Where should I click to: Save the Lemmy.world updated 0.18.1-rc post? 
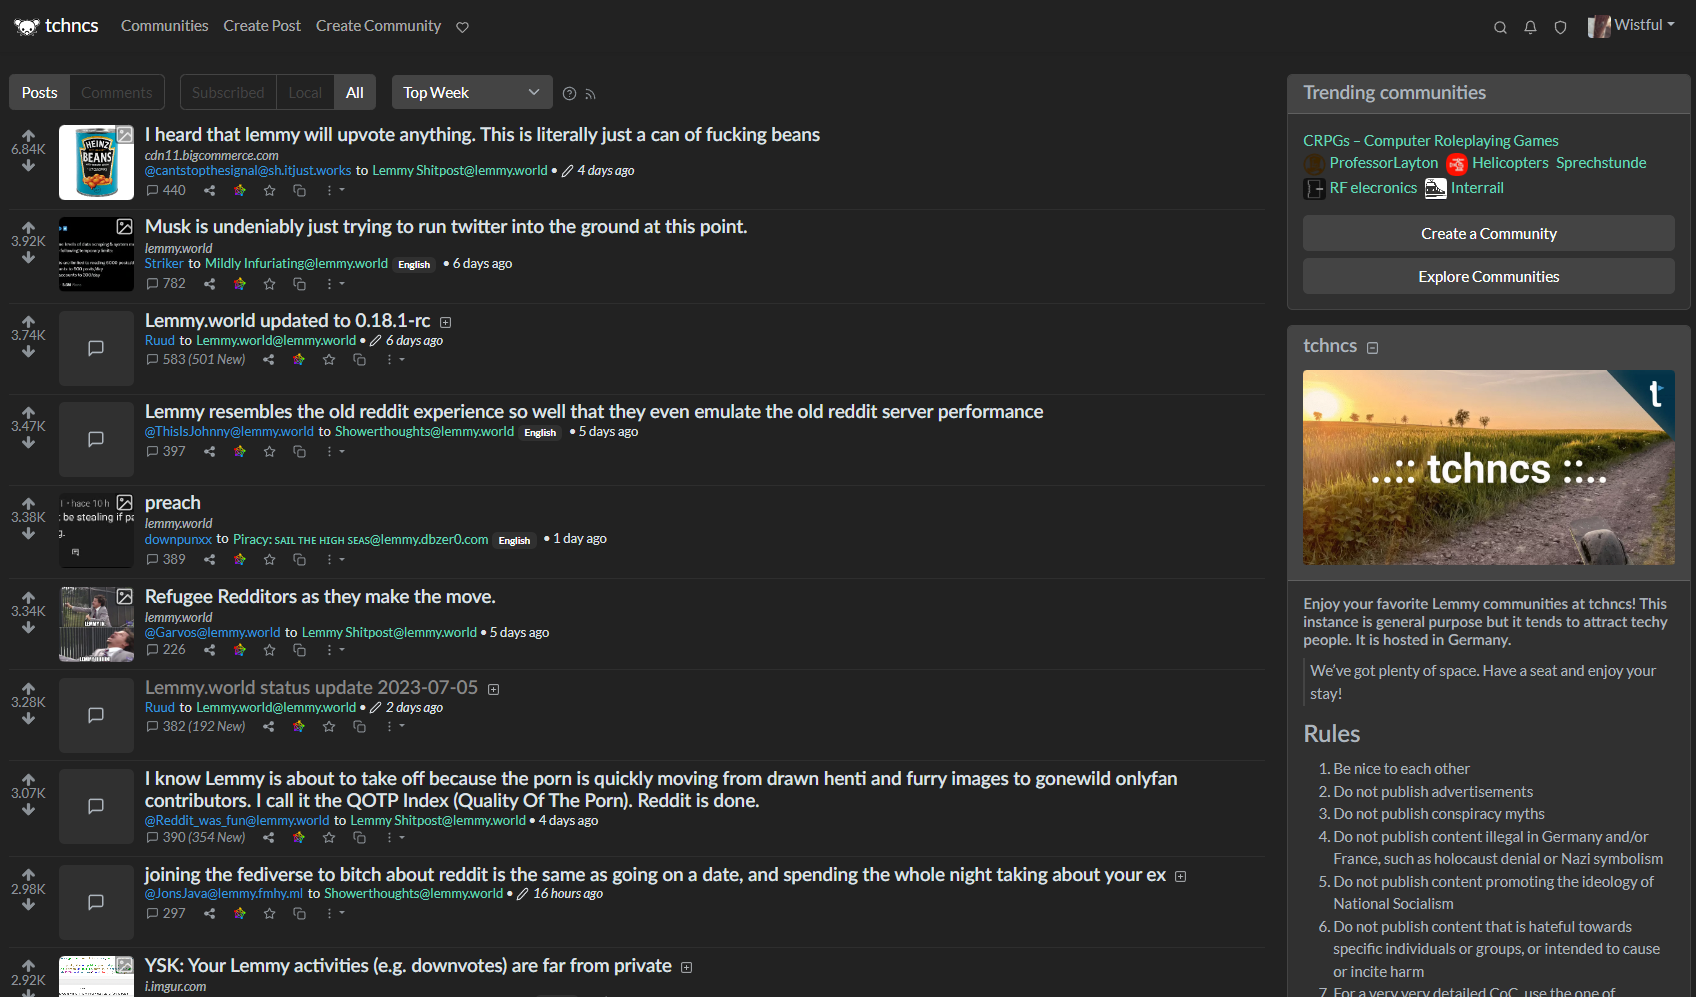click(x=329, y=360)
